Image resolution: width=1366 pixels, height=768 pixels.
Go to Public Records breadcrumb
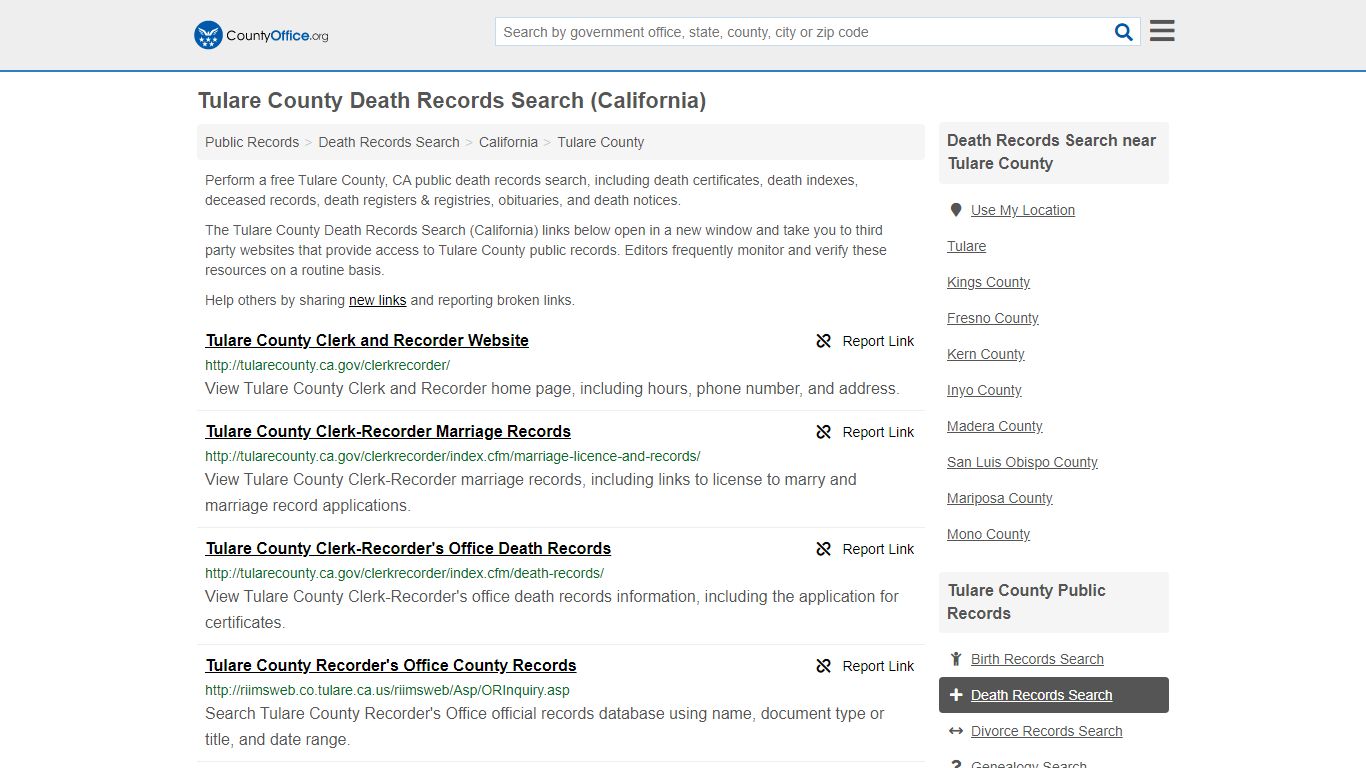(252, 142)
